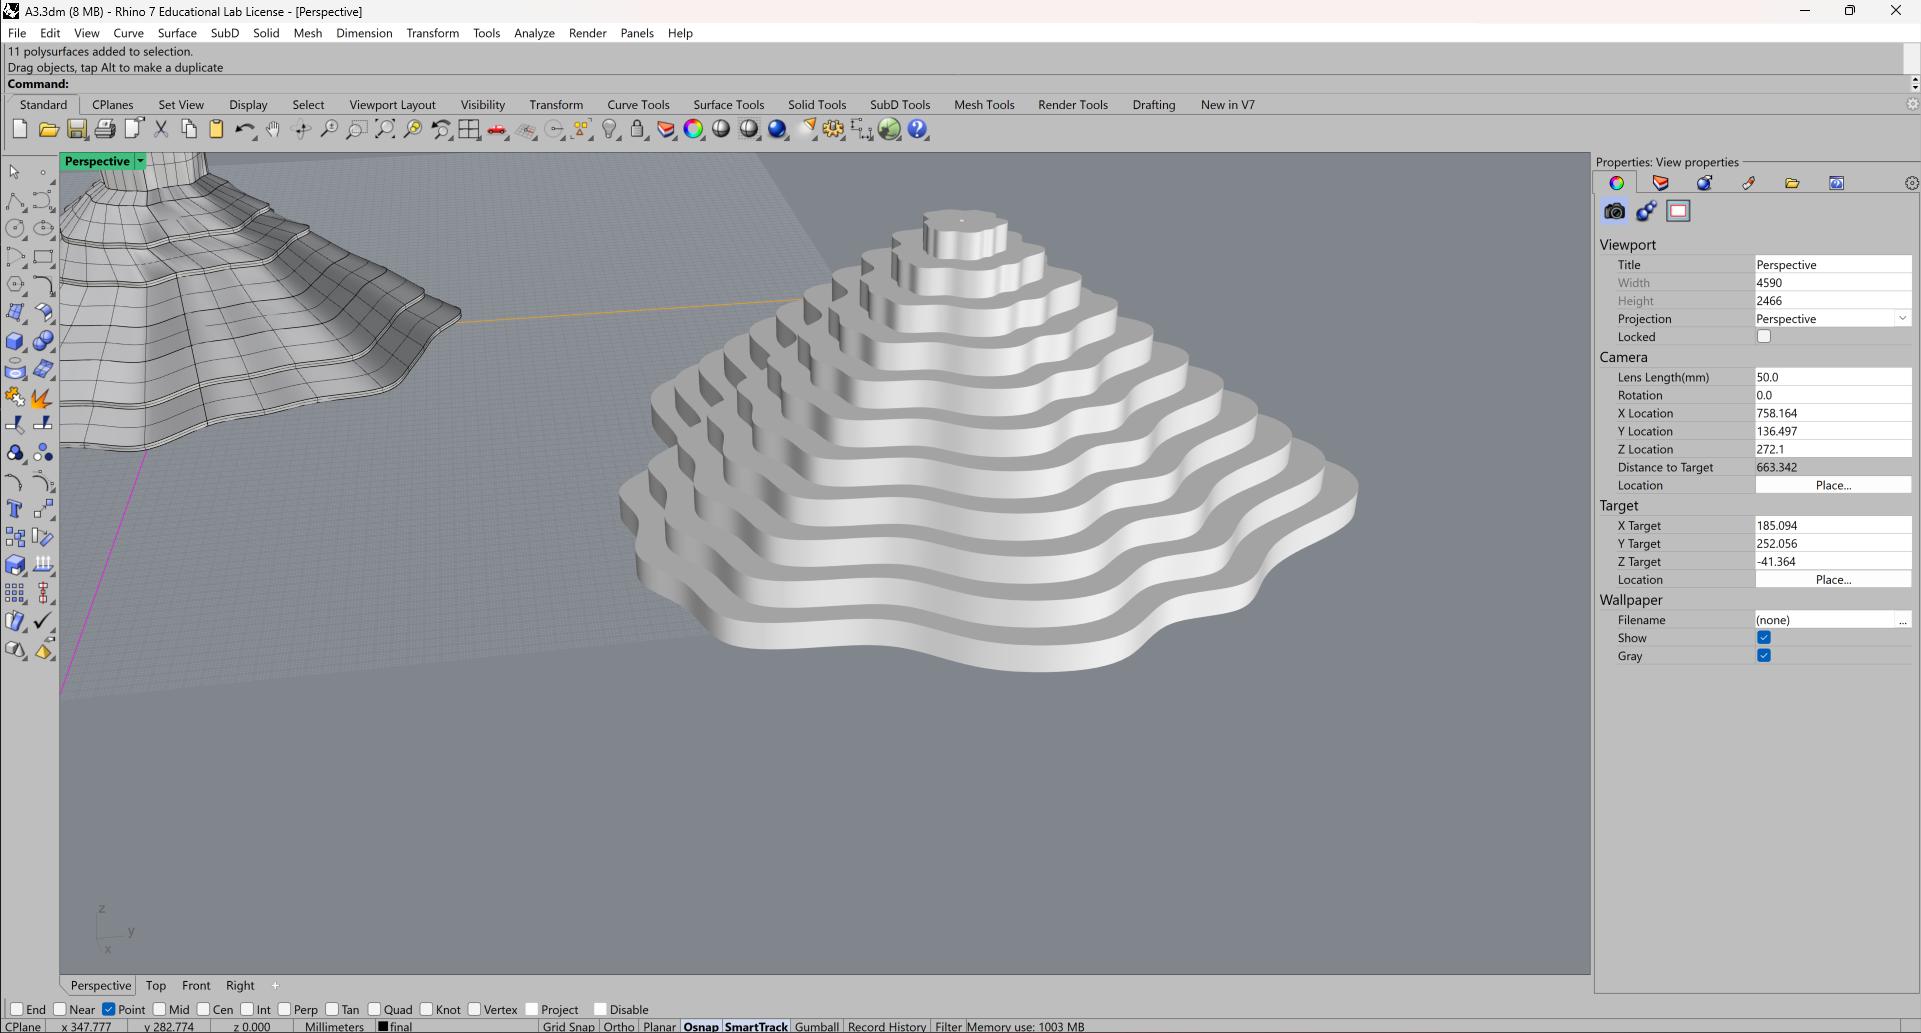Image resolution: width=1921 pixels, height=1033 pixels.
Task: Open Properties panel gear settings icon
Action: point(1911,183)
